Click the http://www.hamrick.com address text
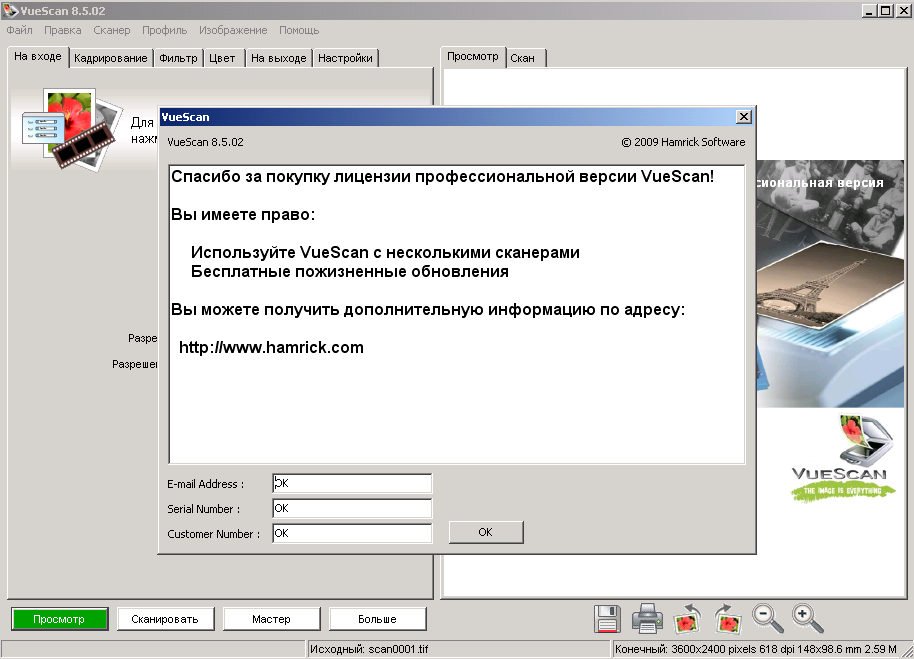This screenshot has height=659, width=914. (x=271, y=347)
